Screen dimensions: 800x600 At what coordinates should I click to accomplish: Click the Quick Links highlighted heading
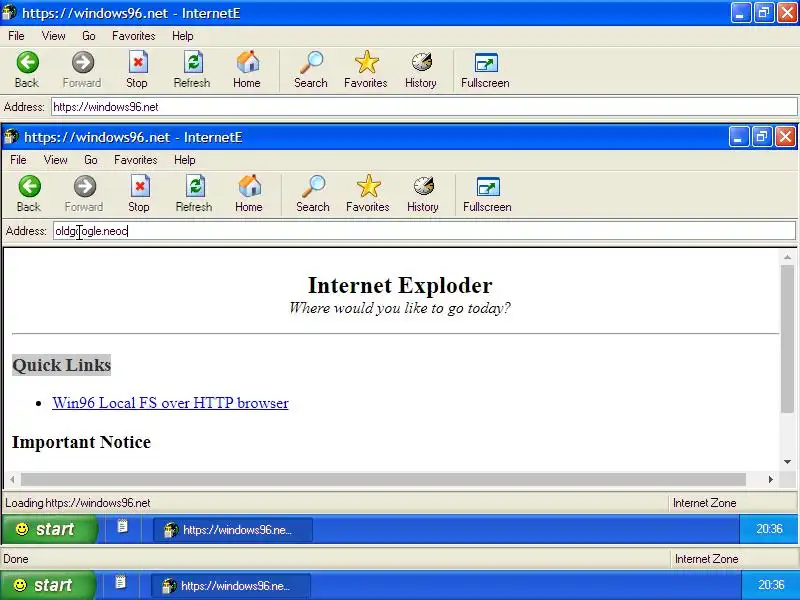point(62,365)
